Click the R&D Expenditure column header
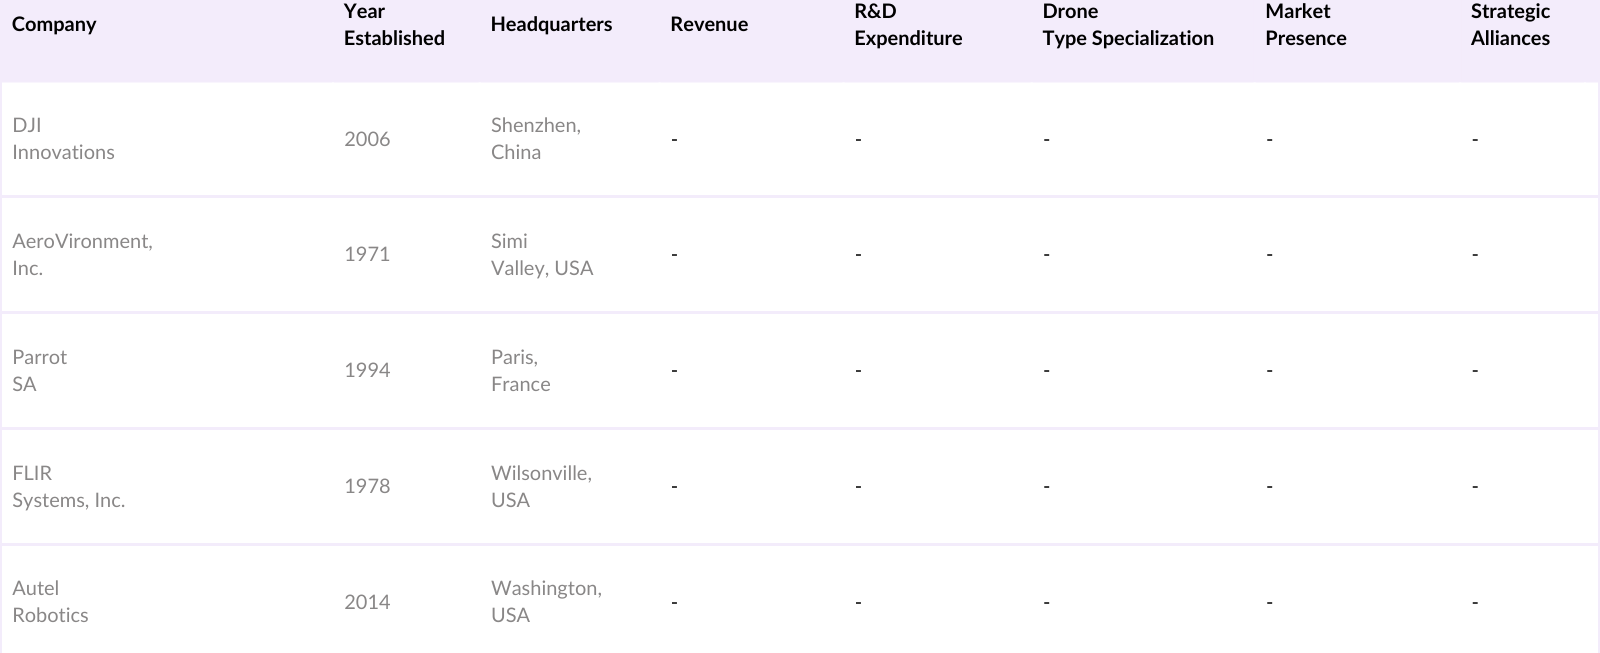 pyautogui.click(x=908, y=25)
